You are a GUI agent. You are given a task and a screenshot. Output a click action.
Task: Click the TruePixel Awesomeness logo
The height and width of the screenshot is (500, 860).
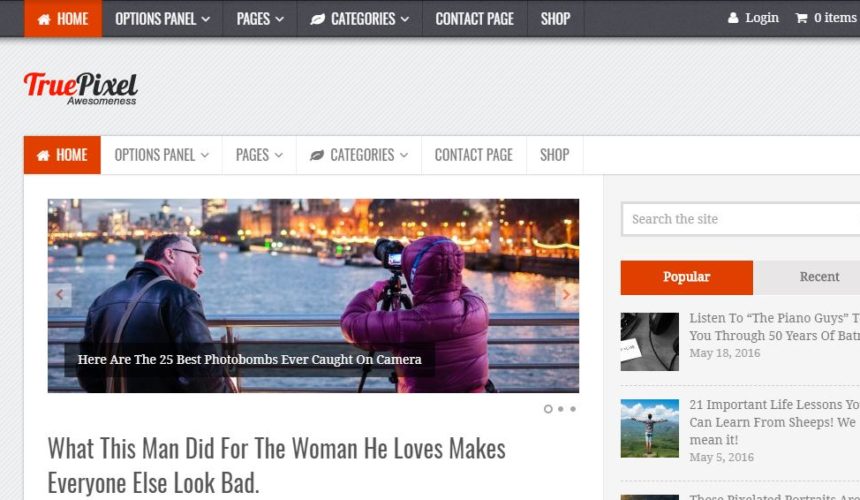click(81, 88)
